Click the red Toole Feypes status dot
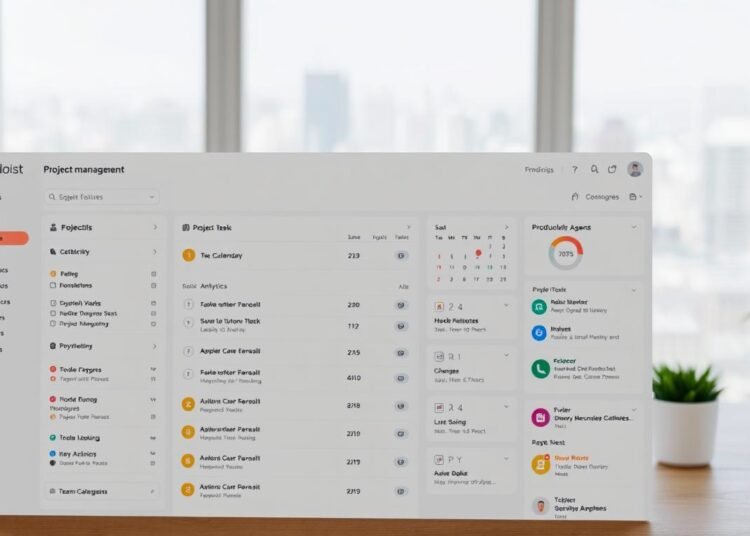Viewport: 750px width, 536px height. 53,369
